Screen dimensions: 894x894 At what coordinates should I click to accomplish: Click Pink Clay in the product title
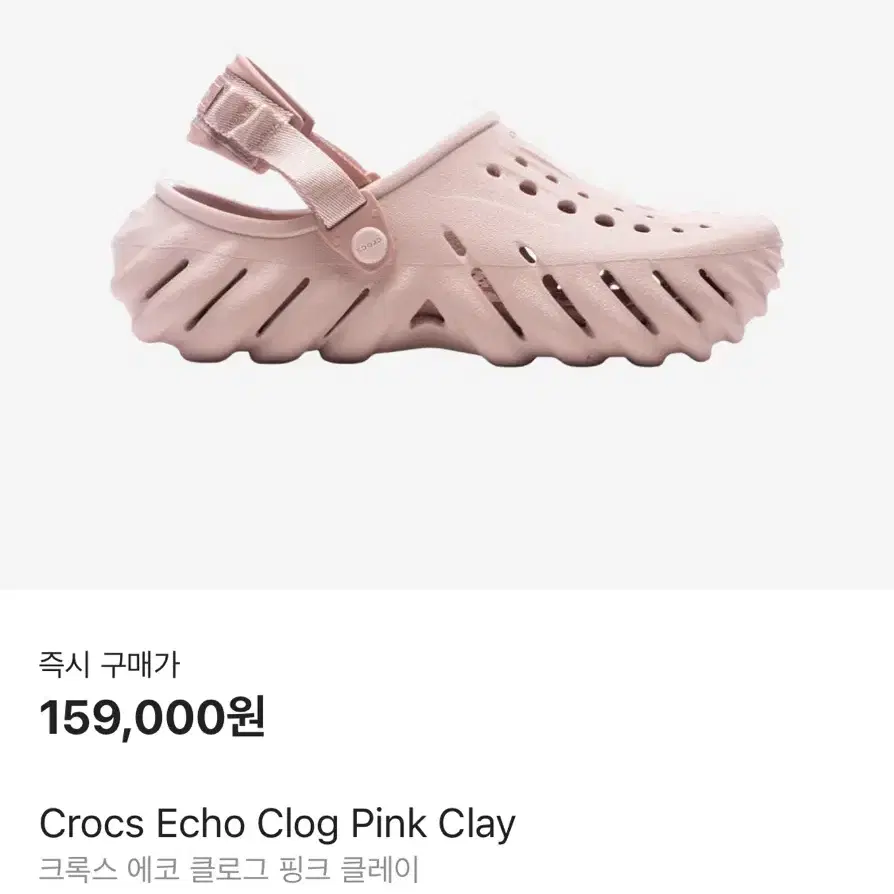[x=432, y=824]
